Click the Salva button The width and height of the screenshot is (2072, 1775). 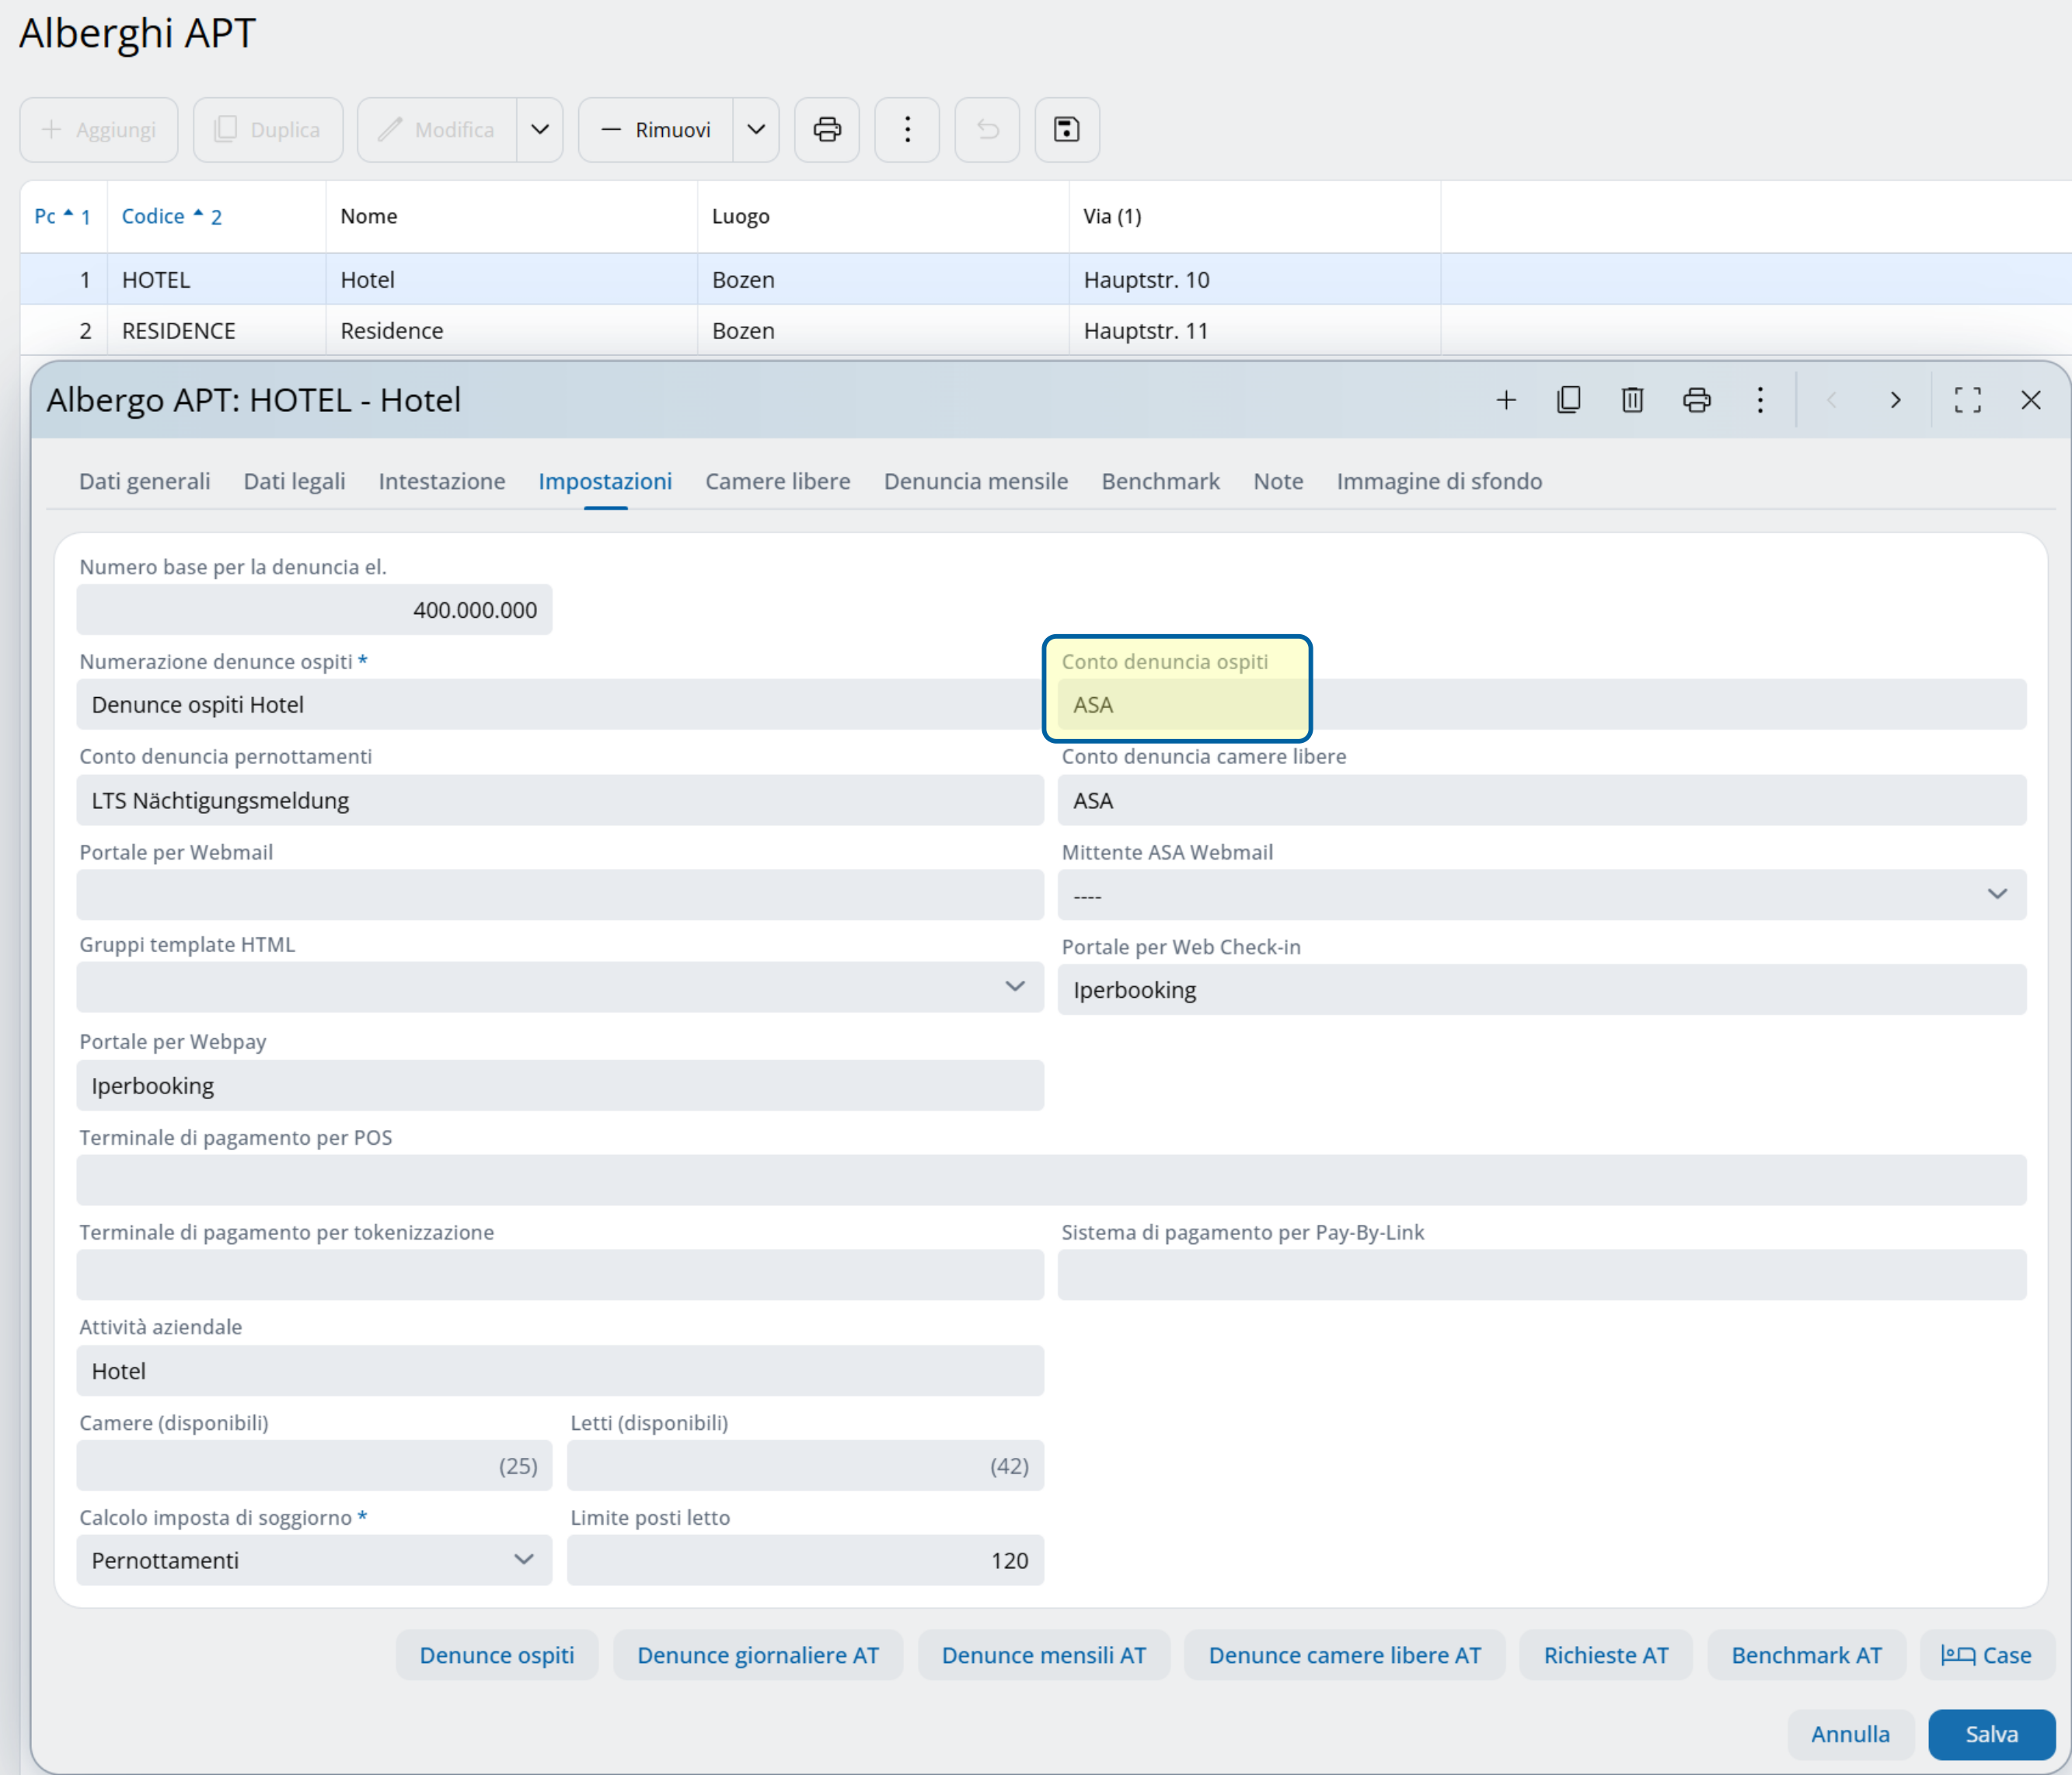click(1991, 1734)
